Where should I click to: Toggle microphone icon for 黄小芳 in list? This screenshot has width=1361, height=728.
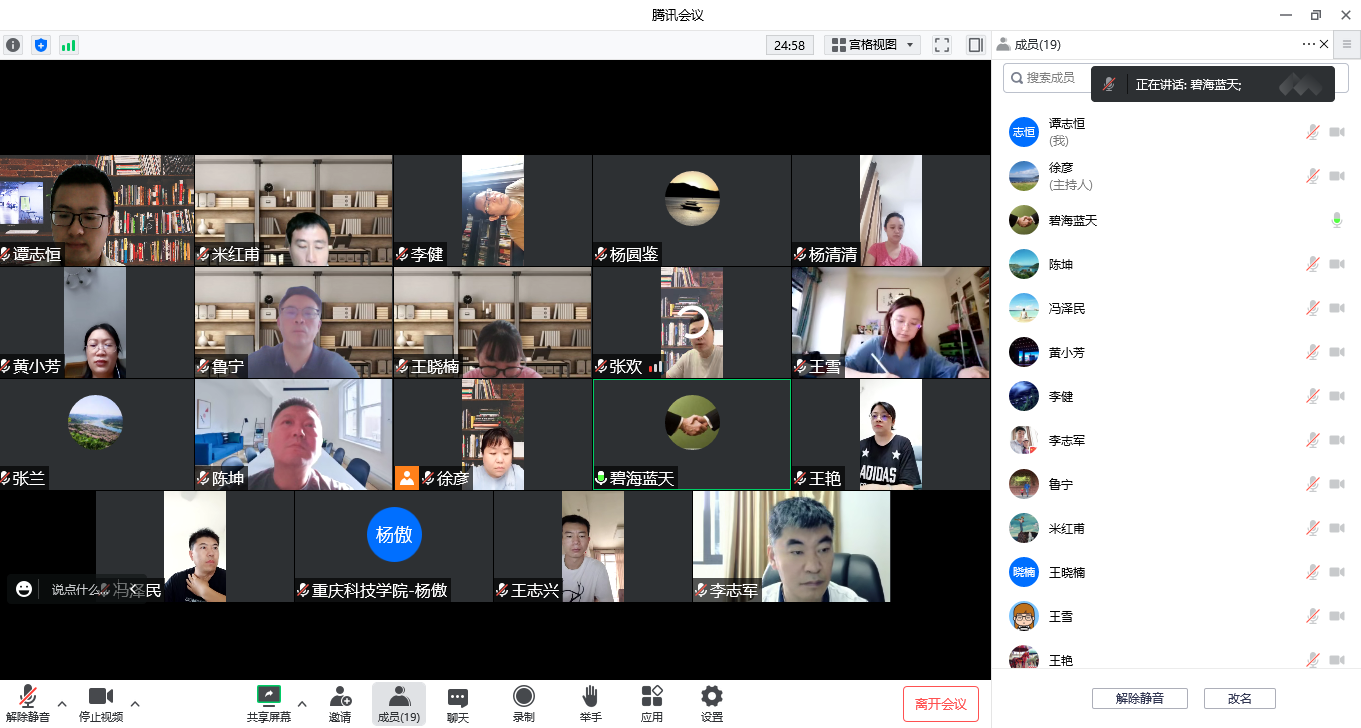(1313, 352)
